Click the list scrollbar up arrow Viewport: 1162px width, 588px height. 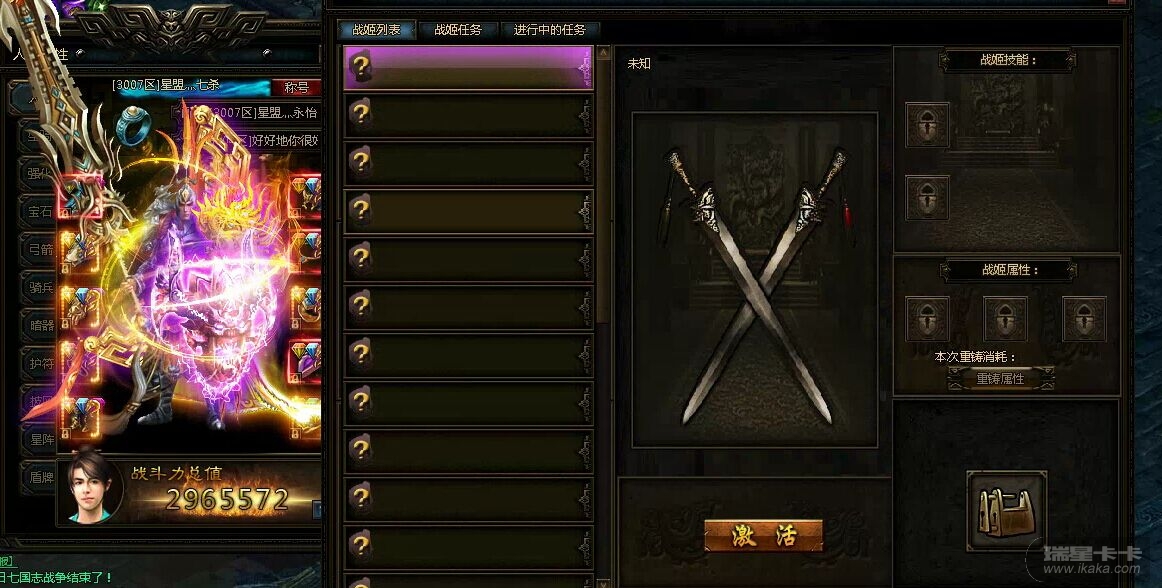[603, 53]
